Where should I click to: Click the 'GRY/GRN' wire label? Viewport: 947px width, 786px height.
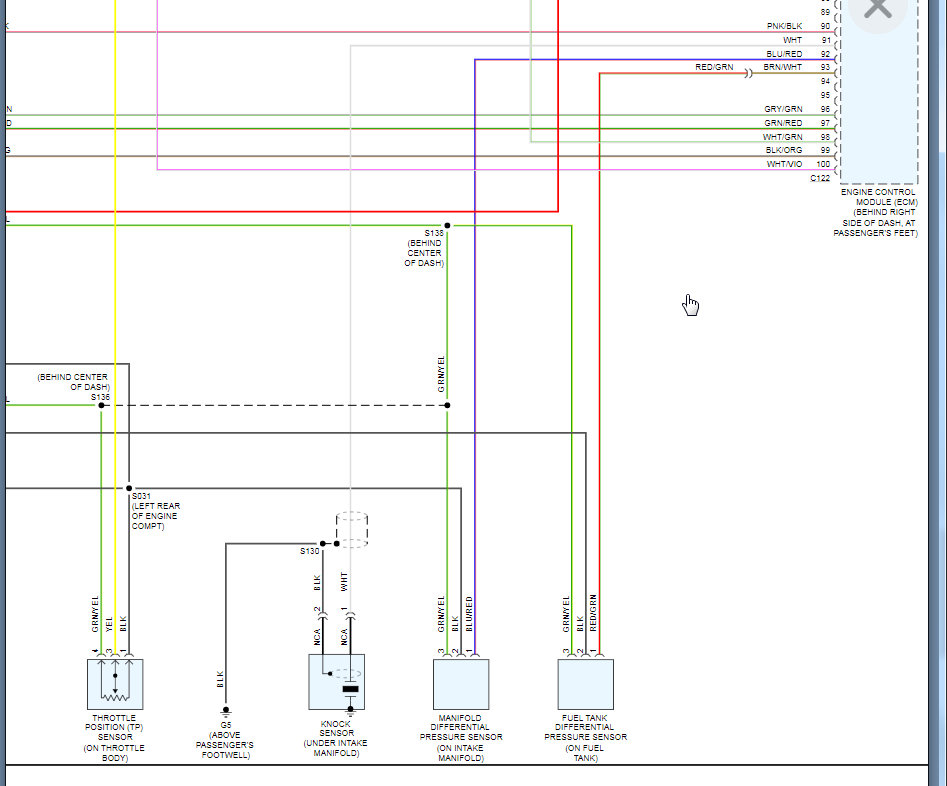tap(783, 109)
